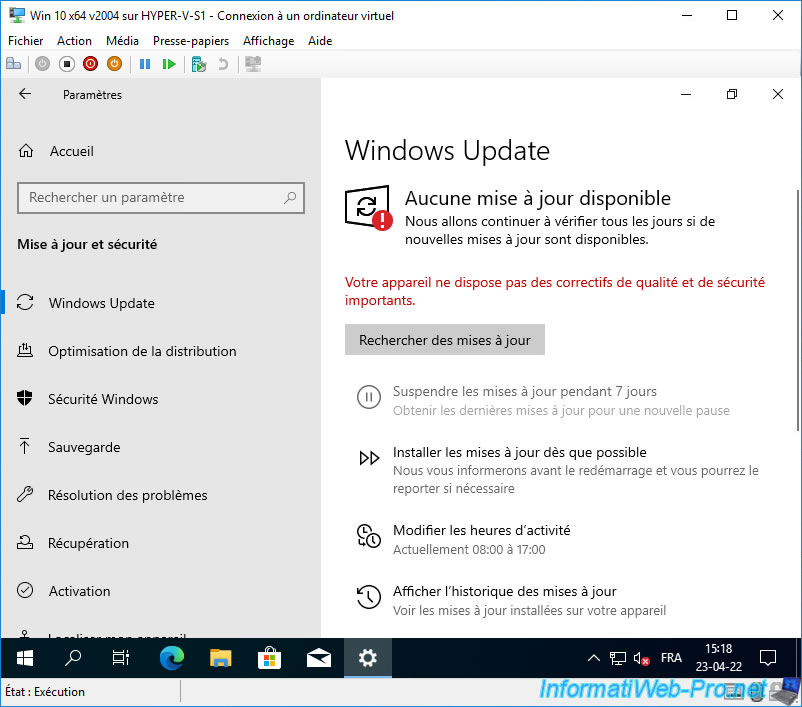Screen dimensions: 802x707
Task: Click the Settings window vertical scrollbar
Action: tap(798, 310)
